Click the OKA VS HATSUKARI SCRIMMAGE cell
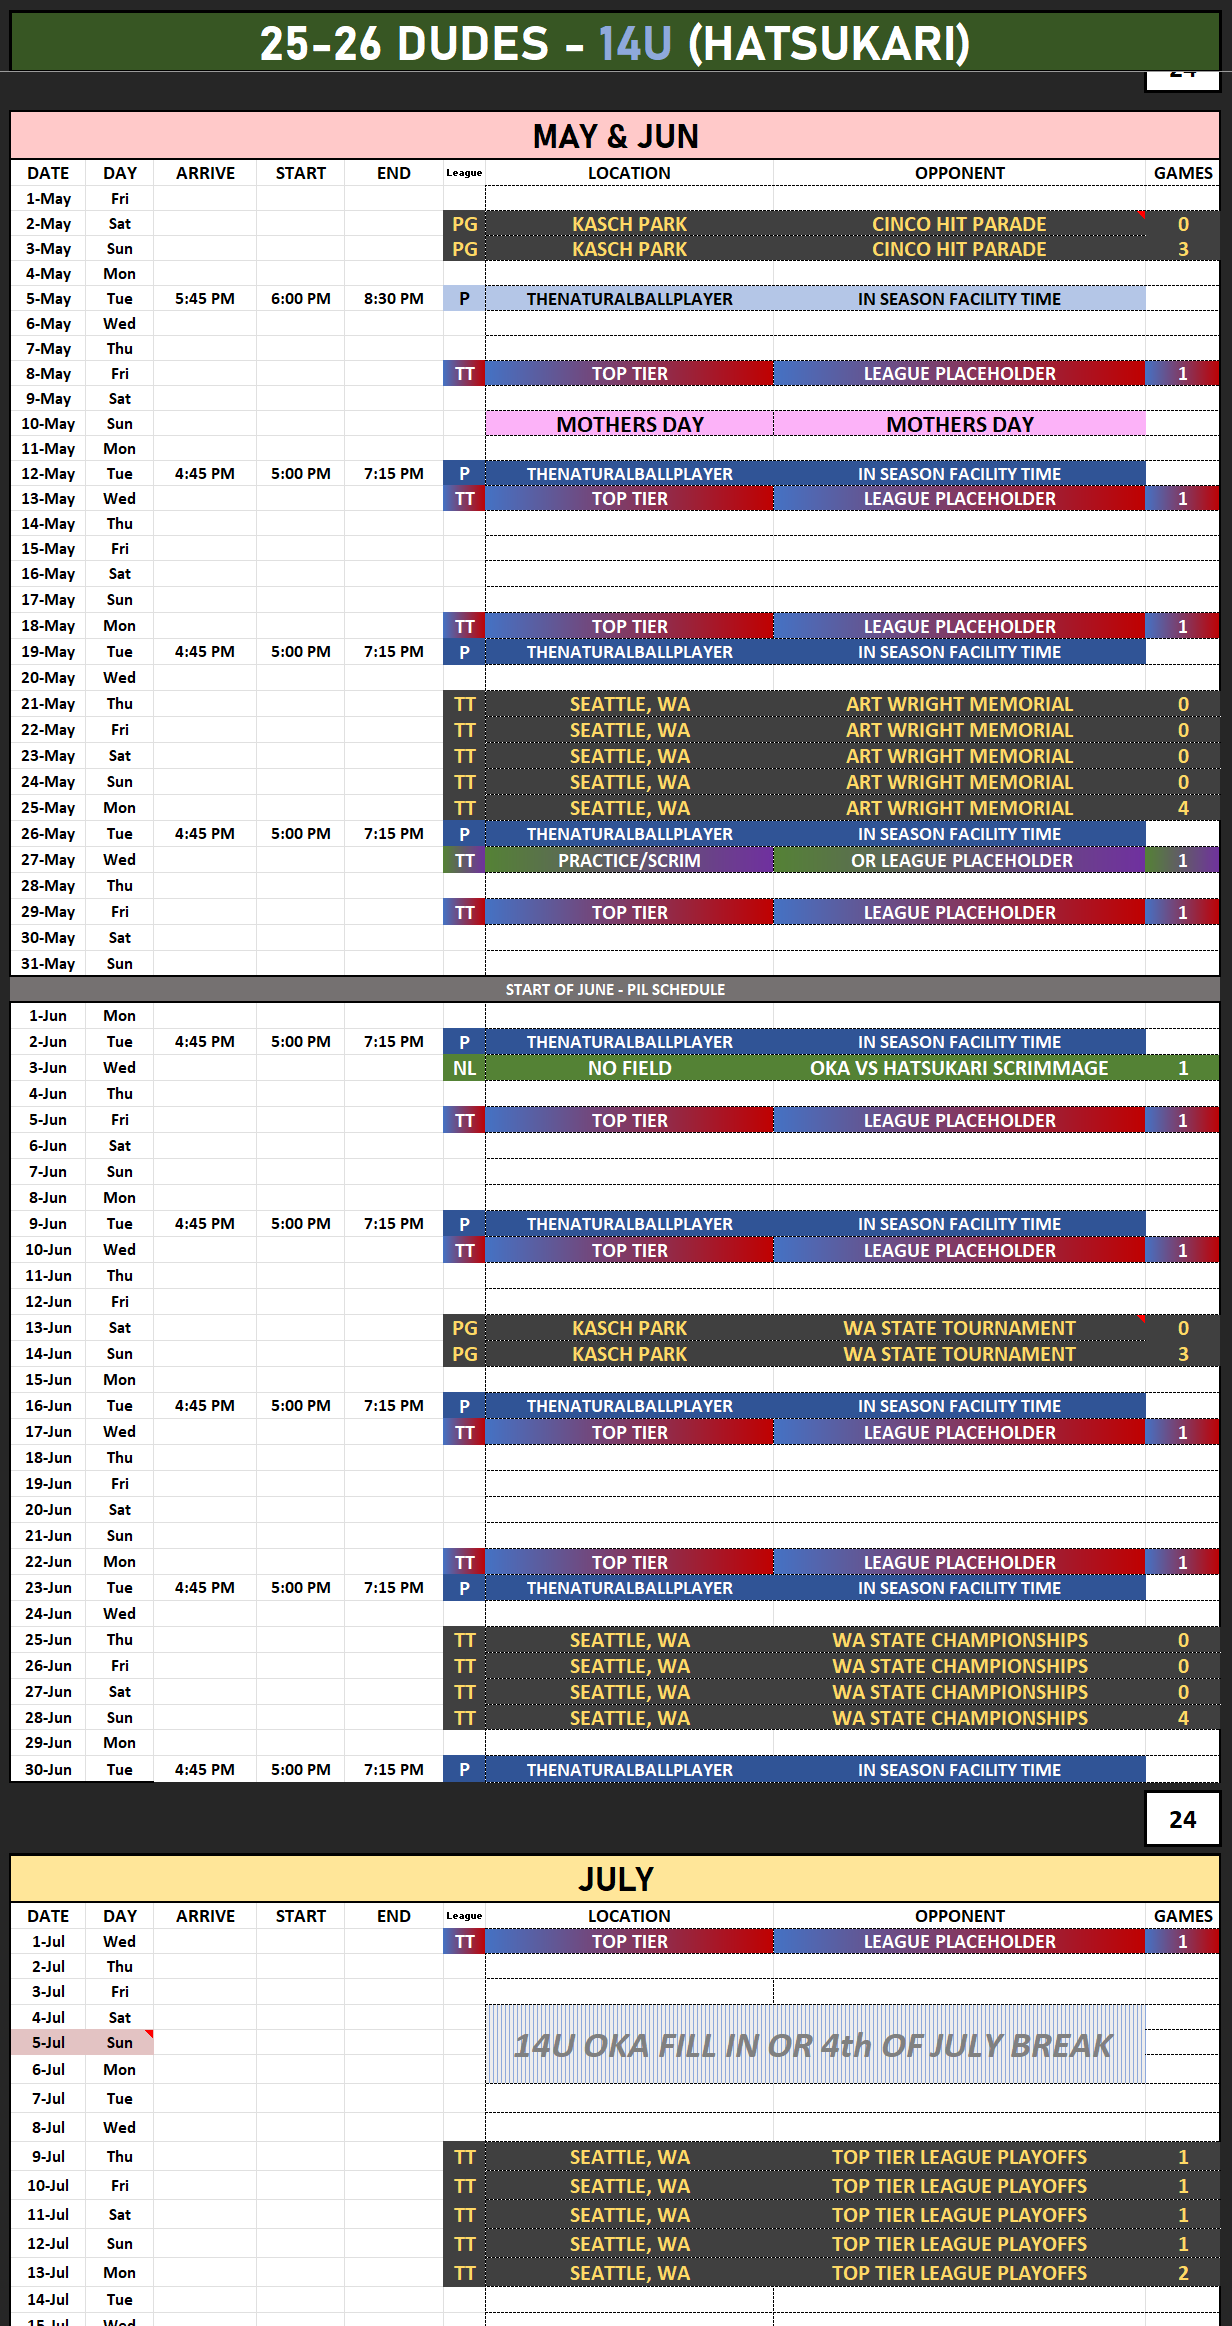Image resolution: width=1232 pixels, height=2326 pixels. 959,1068
